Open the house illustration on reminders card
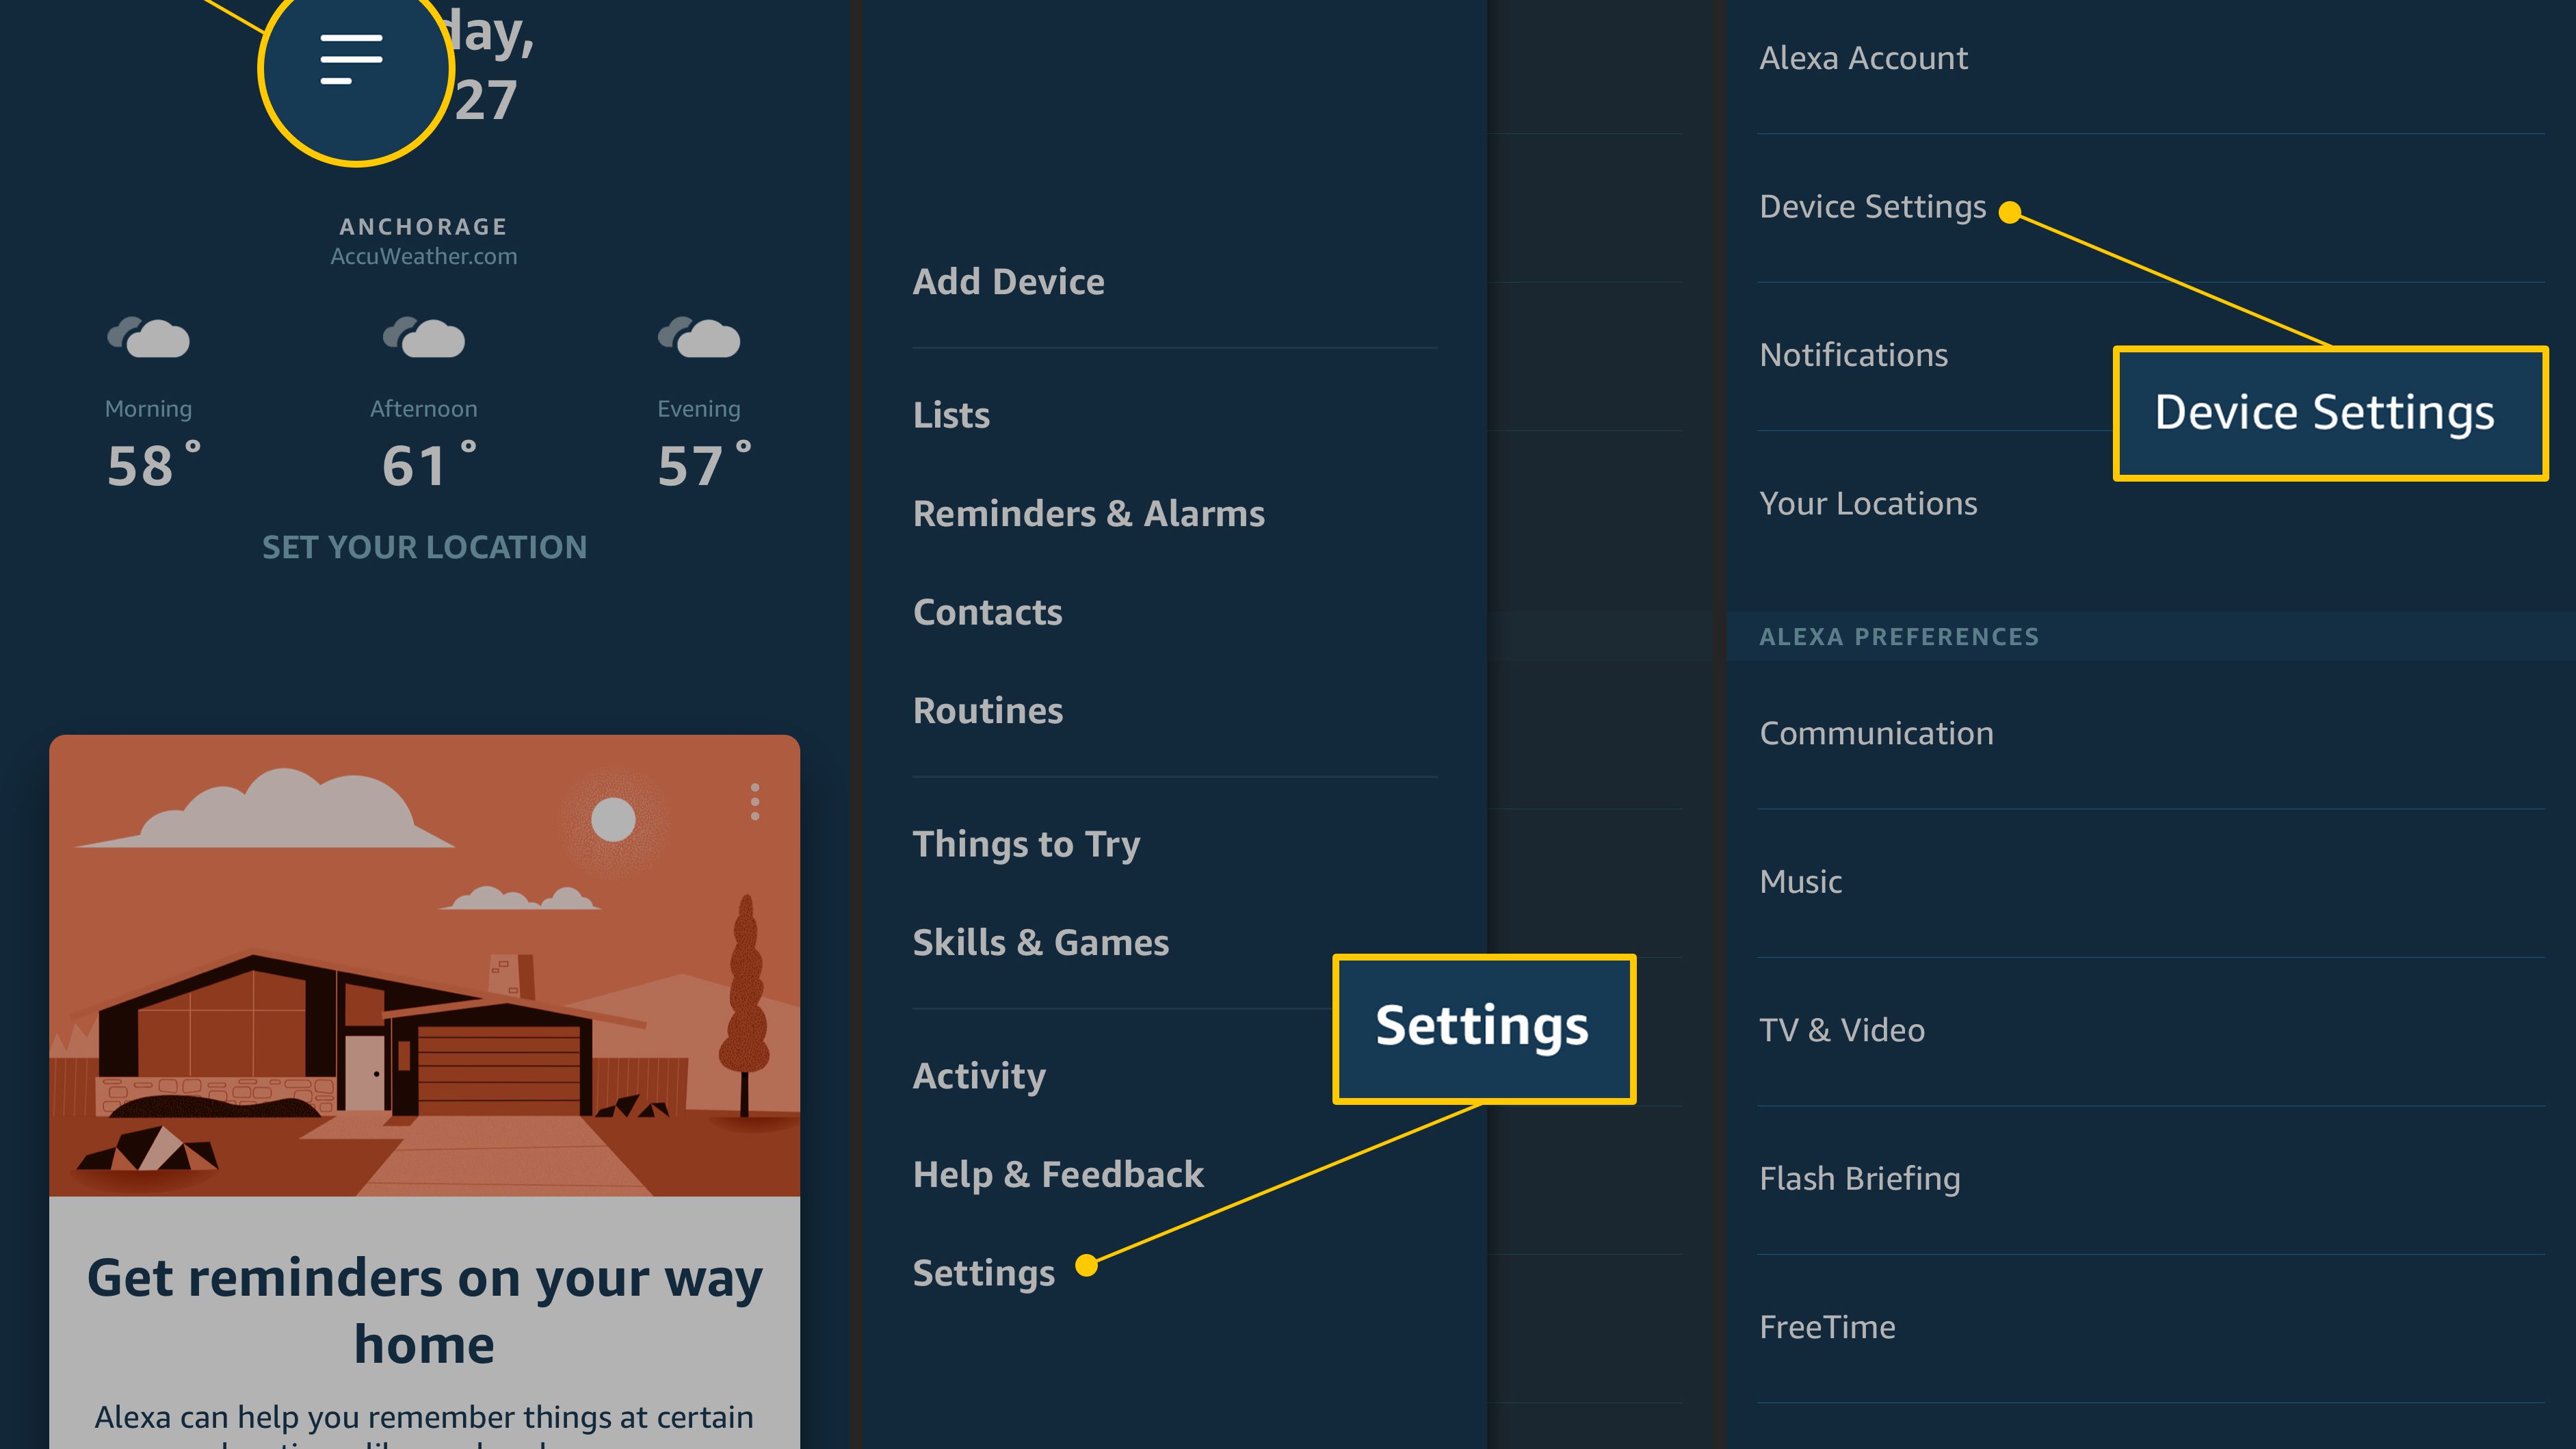2576x1449 pixels. point(424,966)
